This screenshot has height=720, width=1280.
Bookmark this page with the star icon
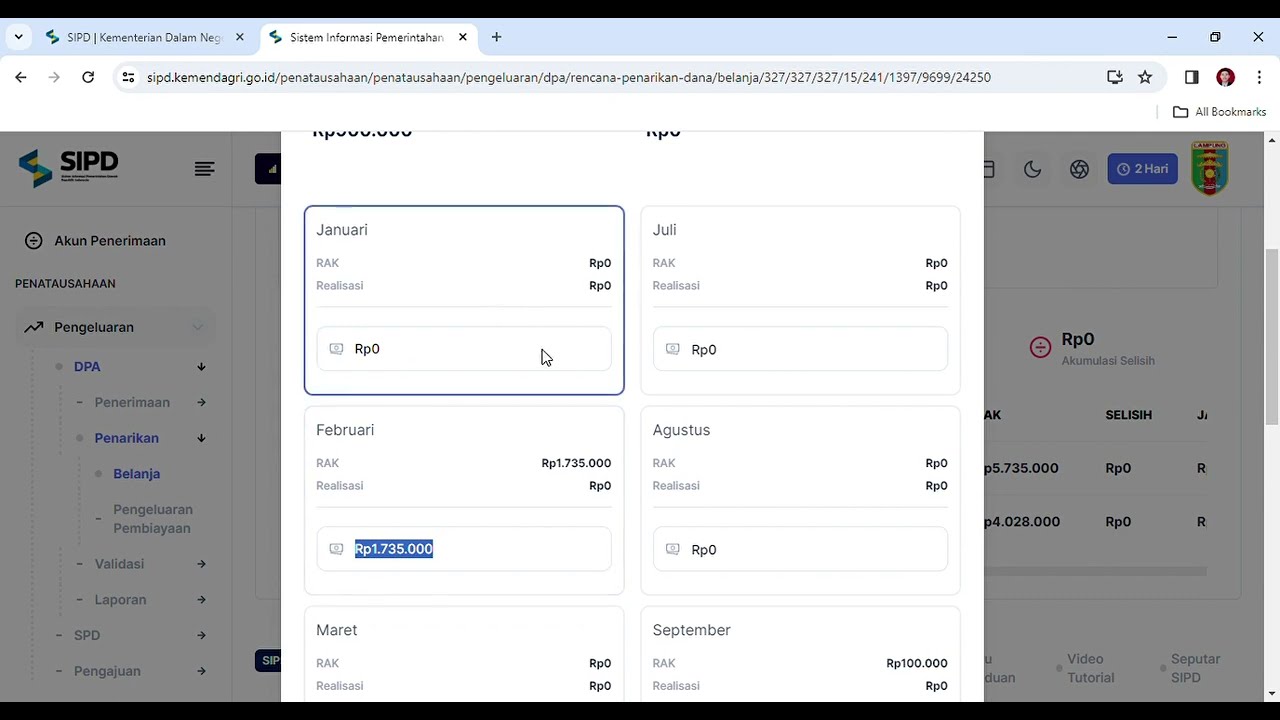[1145, 77]
